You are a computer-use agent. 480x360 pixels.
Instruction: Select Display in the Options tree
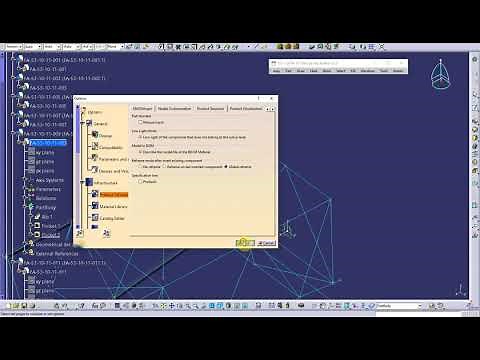[x=106, y=136]
